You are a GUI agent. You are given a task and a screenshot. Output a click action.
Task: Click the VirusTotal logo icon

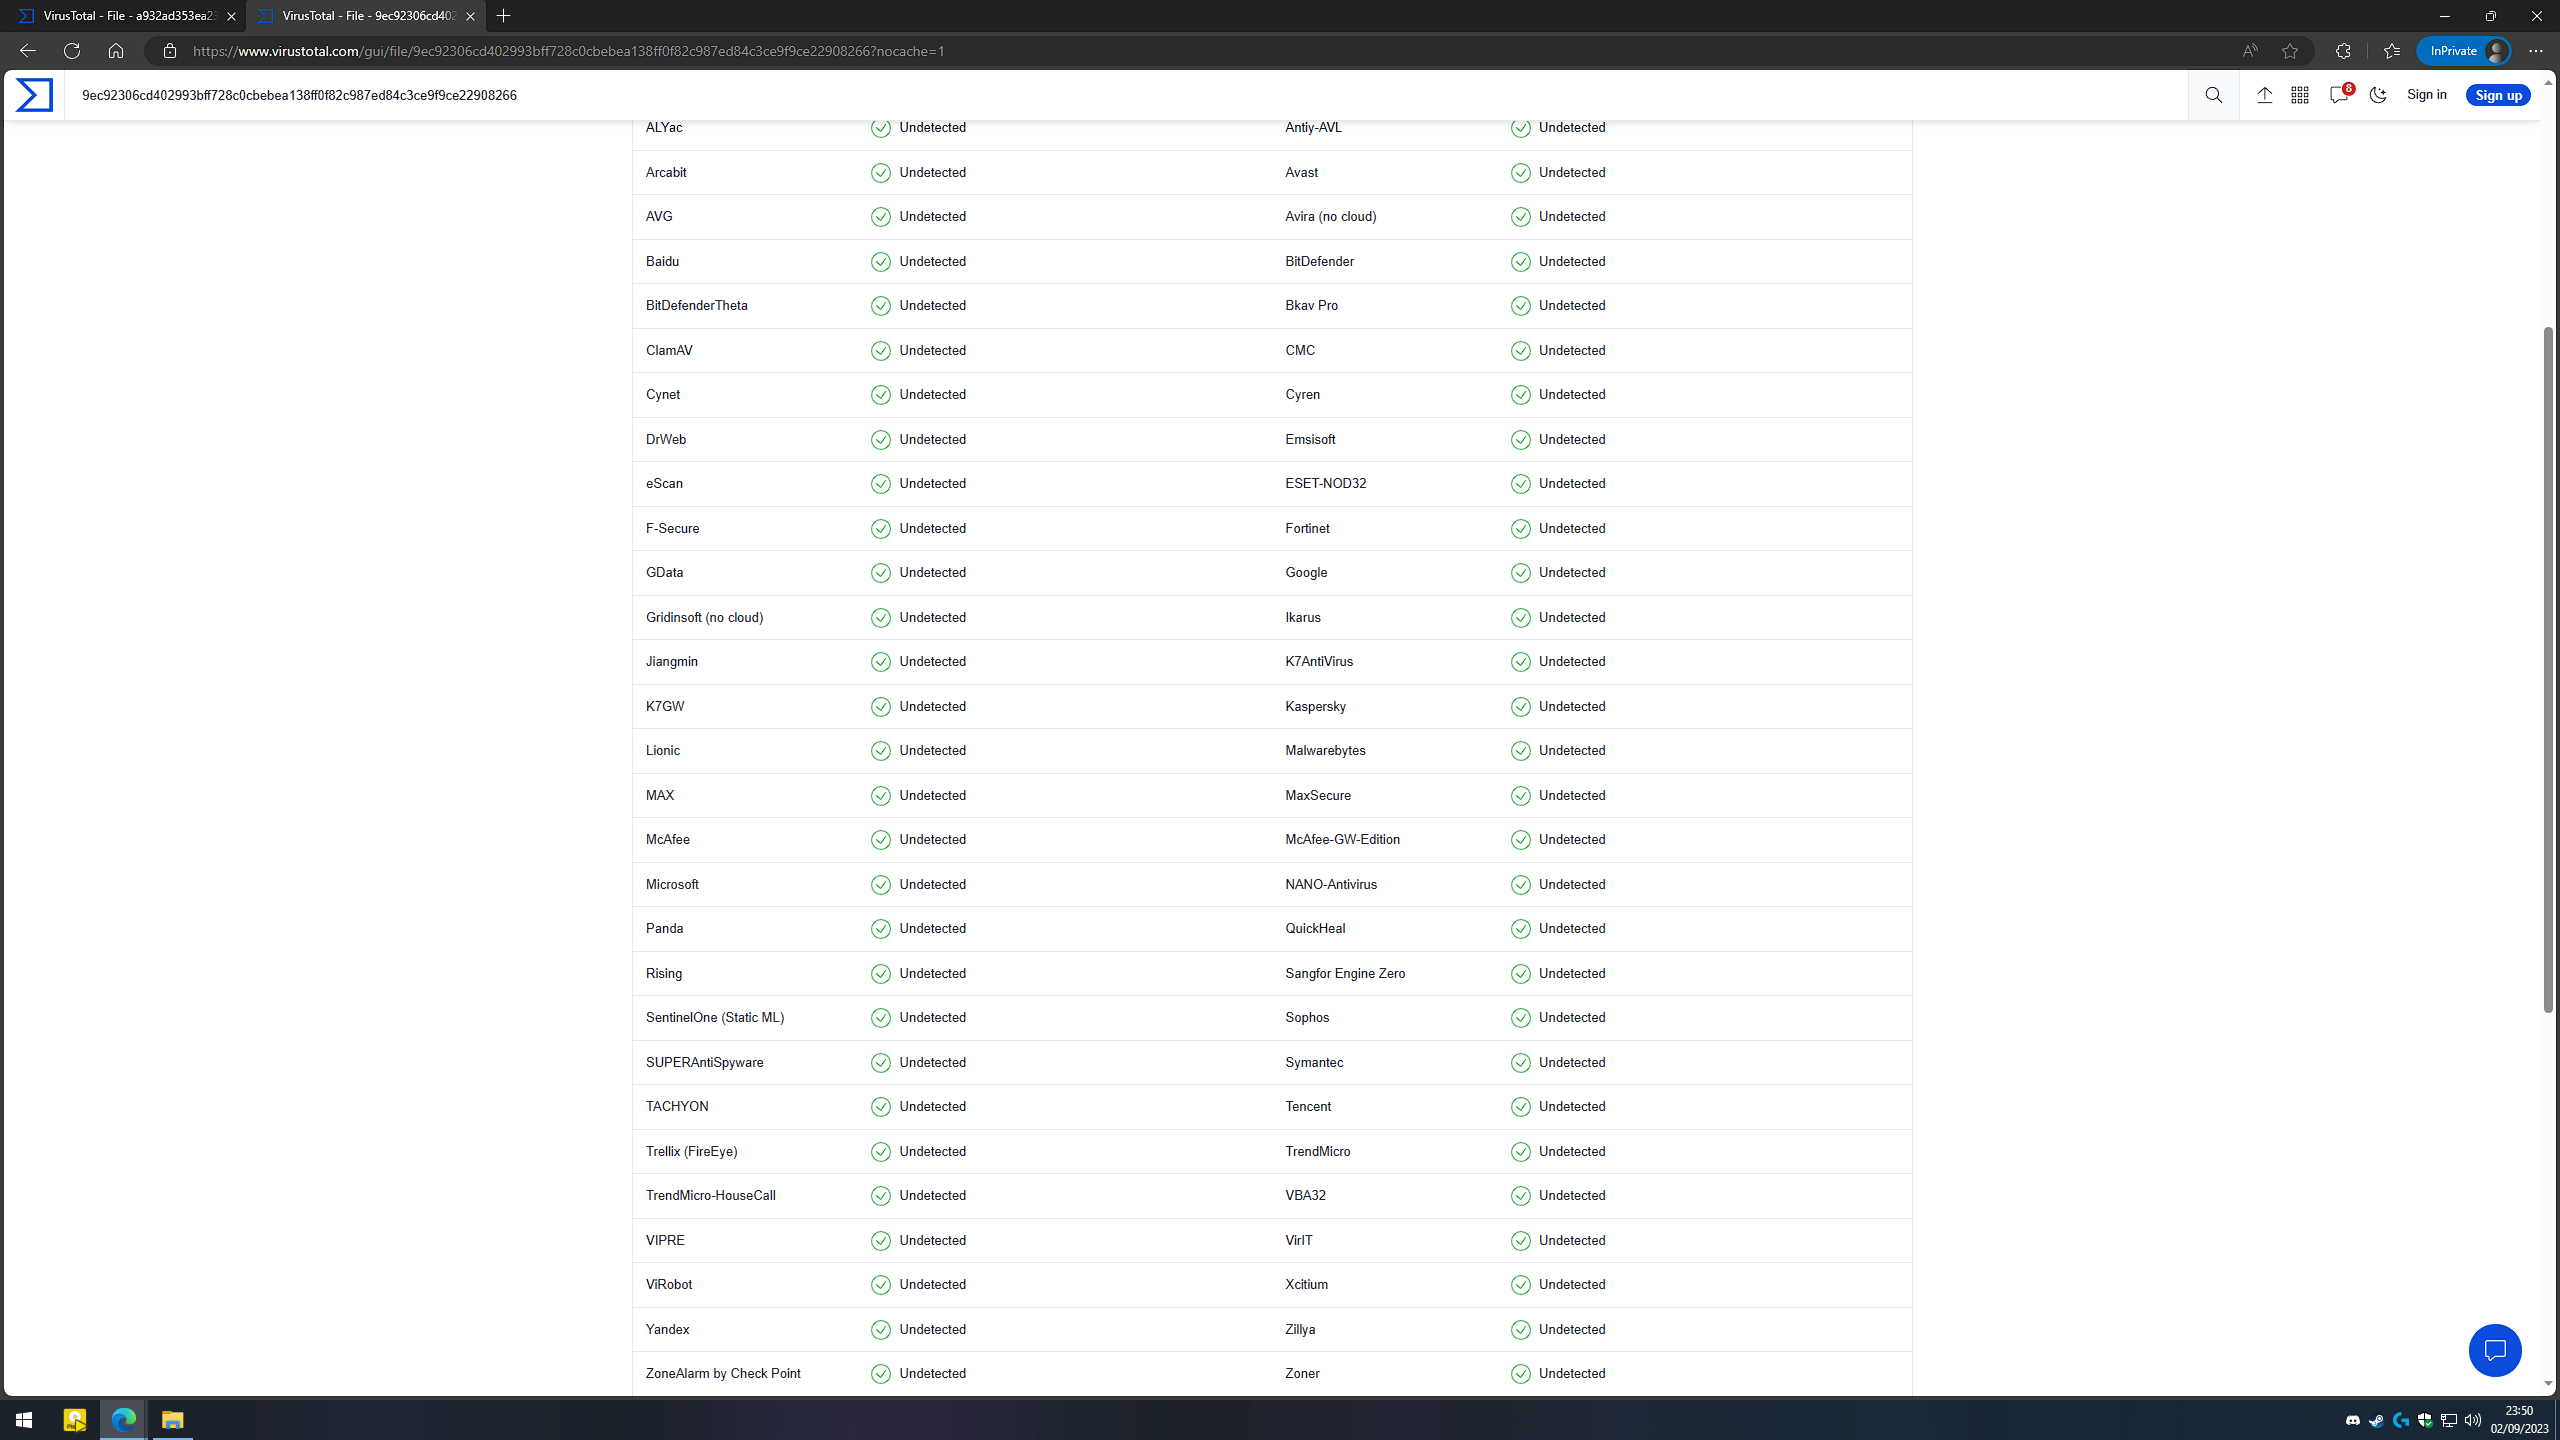click(x=34, y=95)
